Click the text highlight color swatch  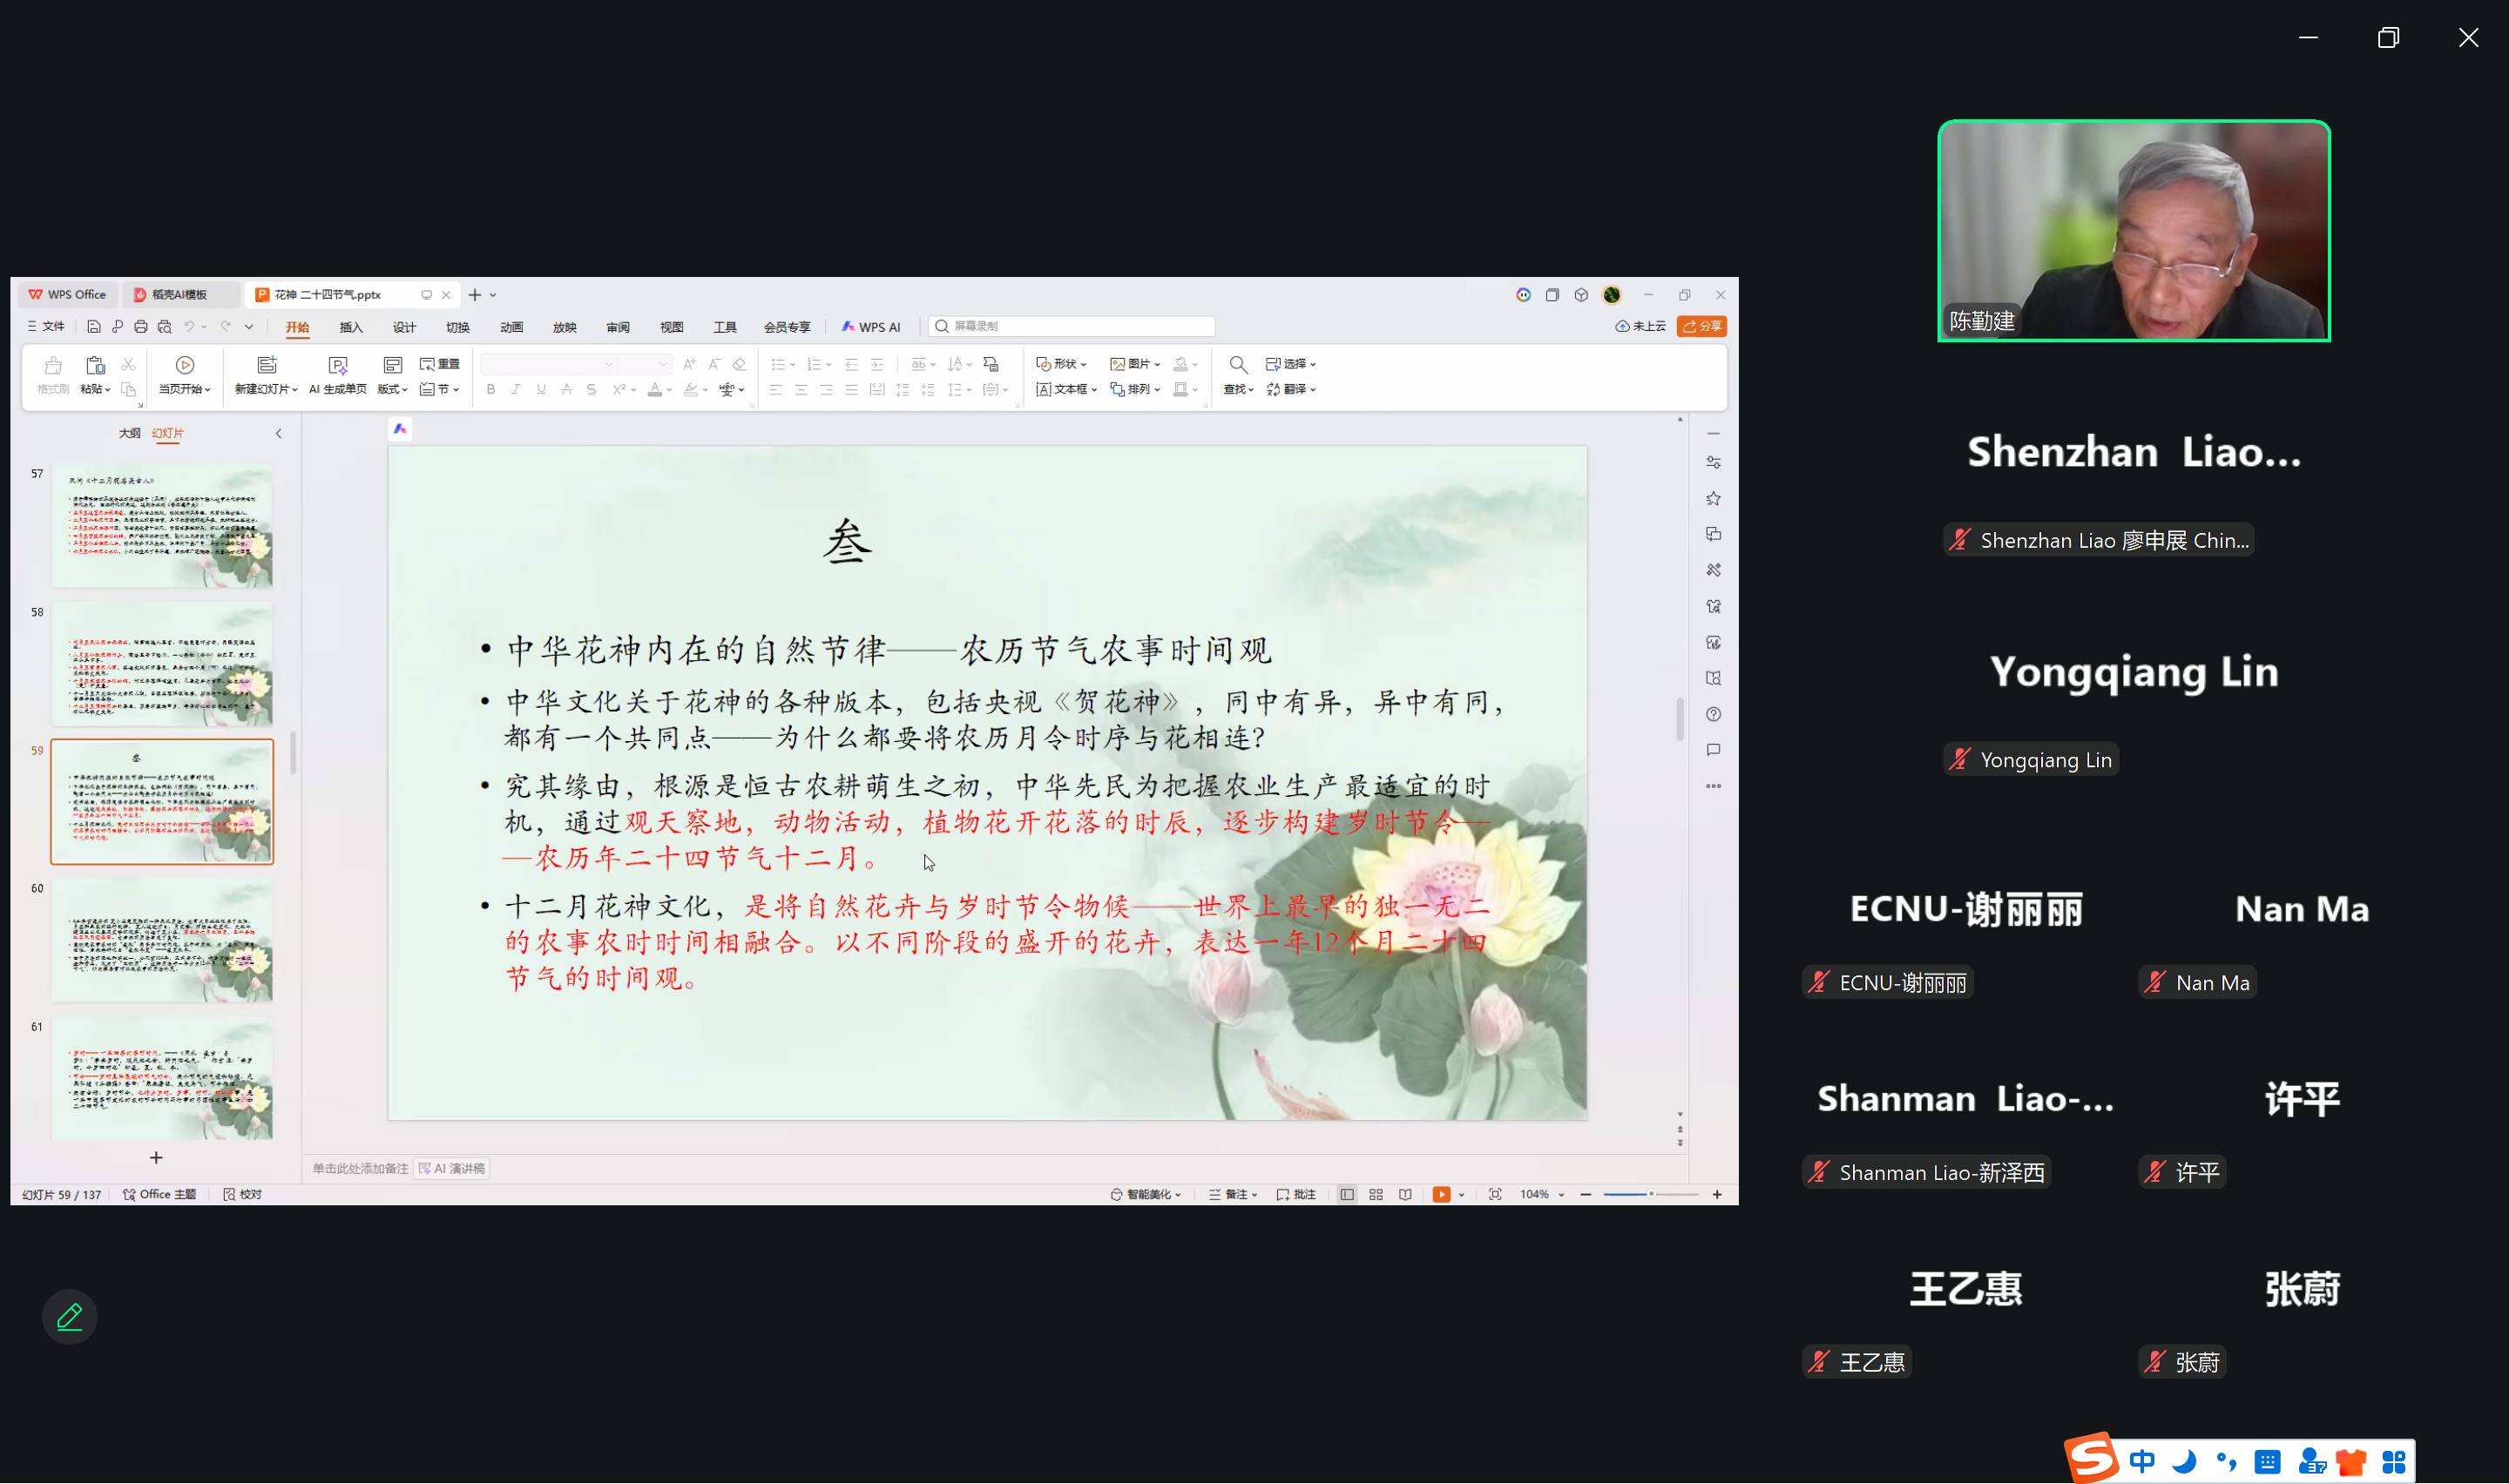coord(691,390)
